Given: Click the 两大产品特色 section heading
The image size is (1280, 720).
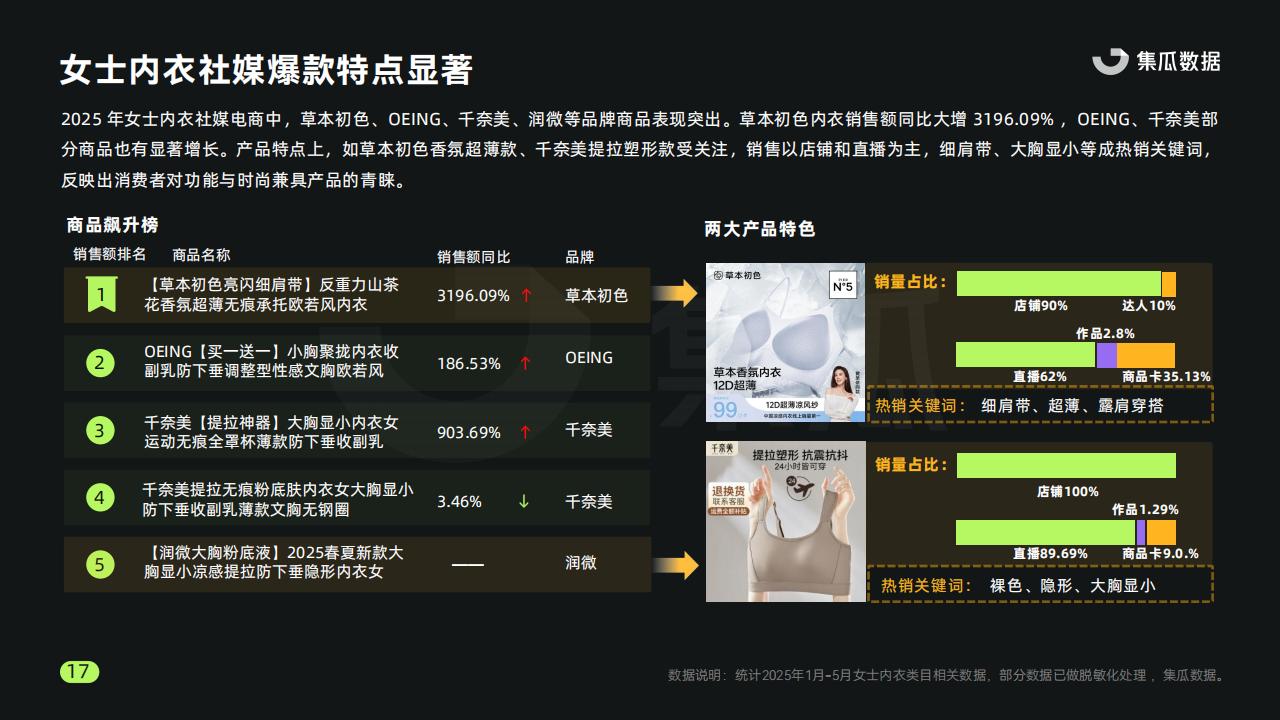Looking at the screenshot, I should coord(760,229).
